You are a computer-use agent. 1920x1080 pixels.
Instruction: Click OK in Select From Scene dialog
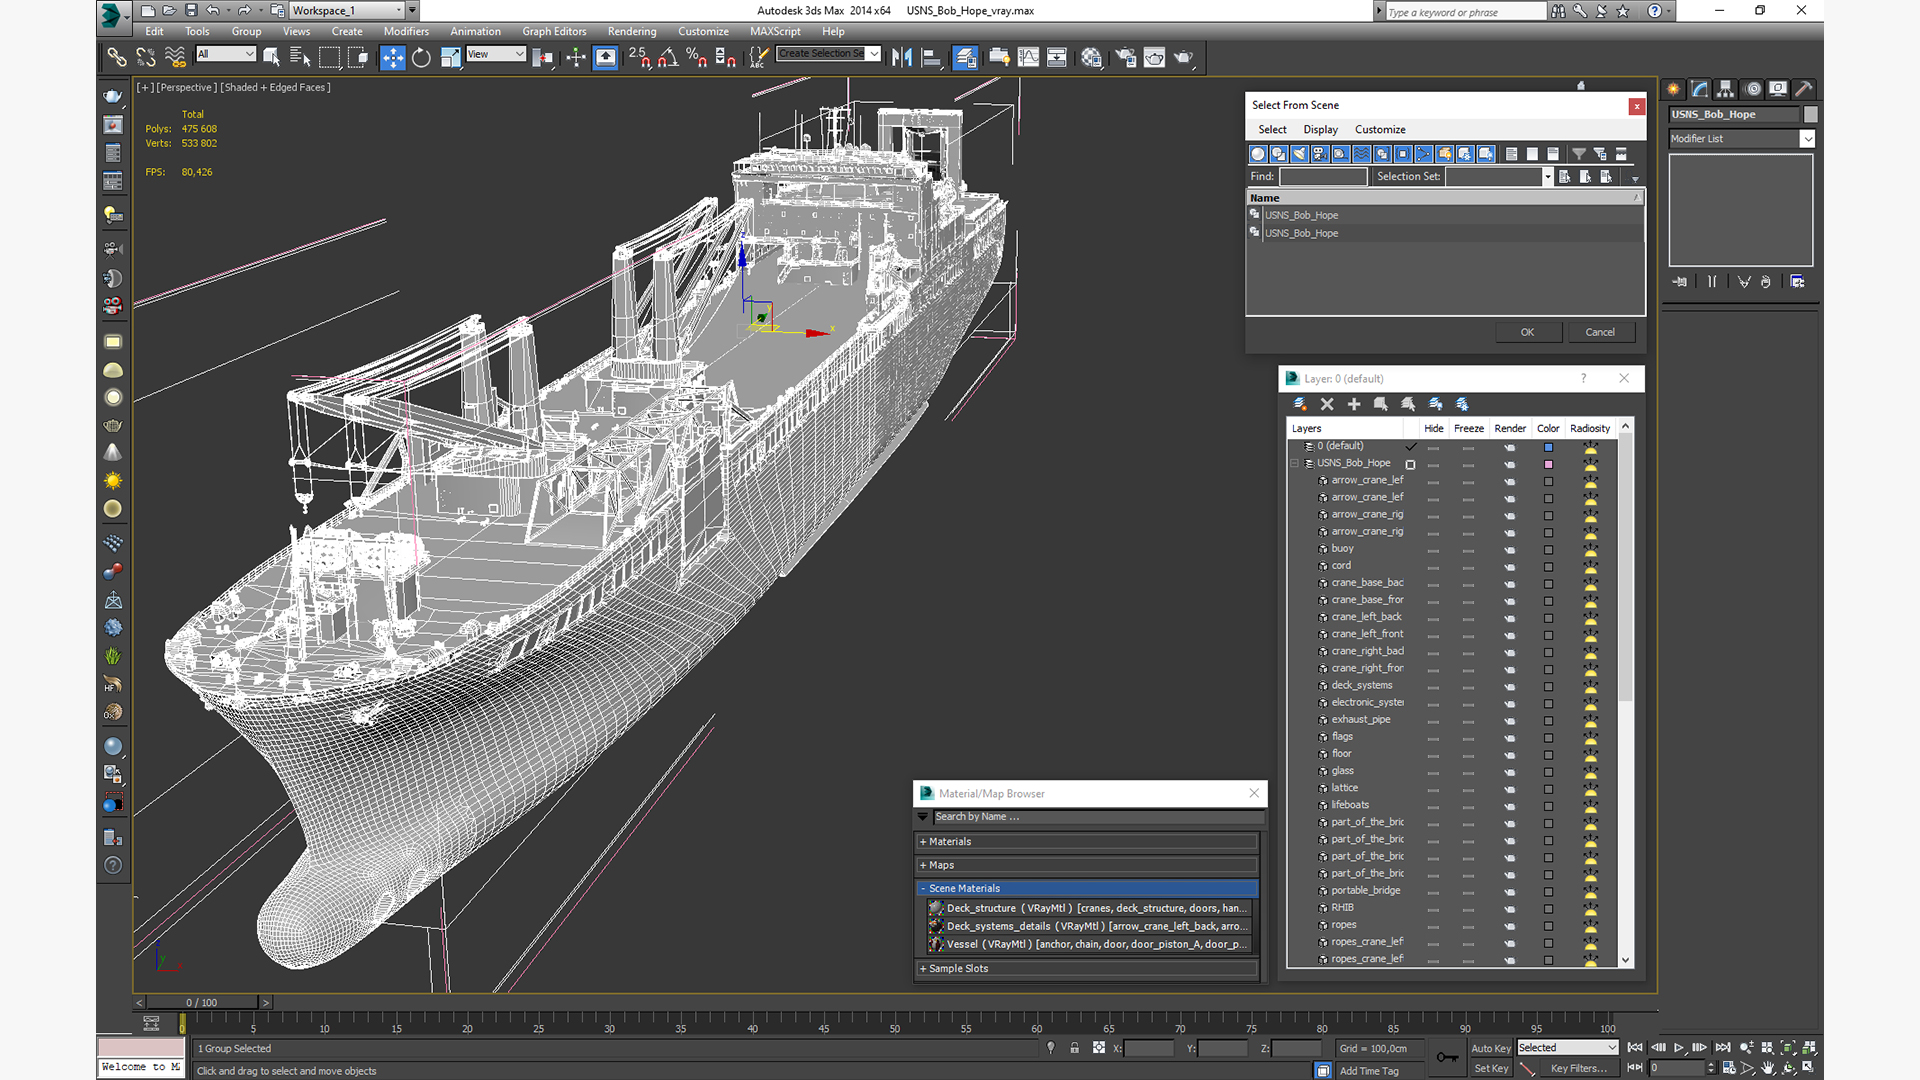point(1526,332)
